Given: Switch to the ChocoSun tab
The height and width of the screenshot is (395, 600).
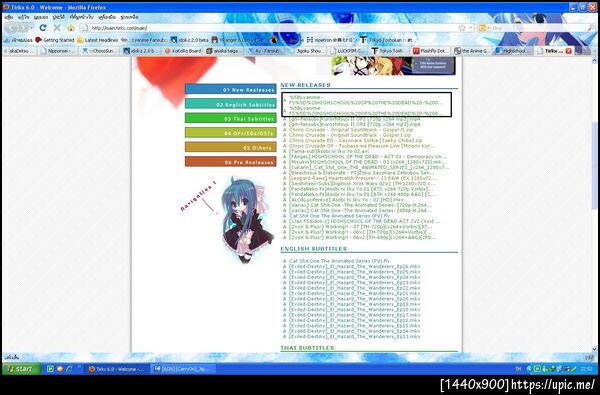Looking at the screenshot, I should coord(100,51).
